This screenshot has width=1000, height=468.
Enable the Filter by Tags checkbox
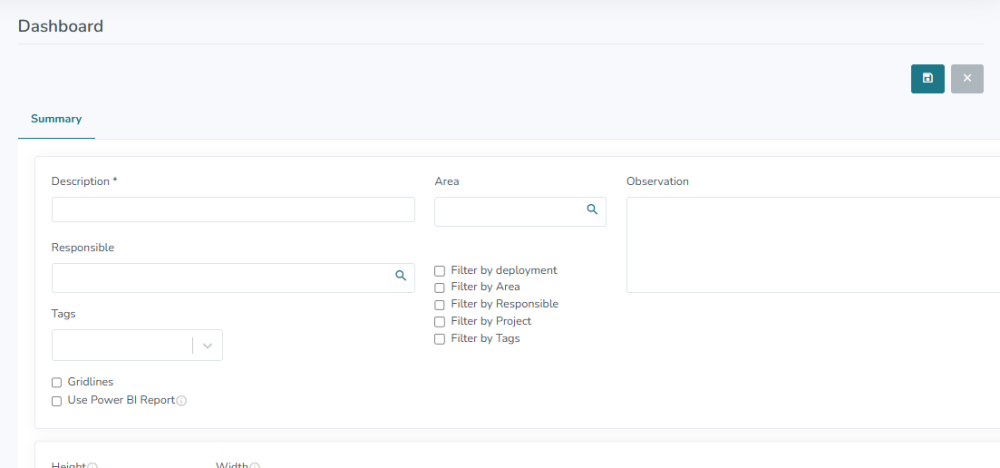pyautogui.click(x=440, y=339)
